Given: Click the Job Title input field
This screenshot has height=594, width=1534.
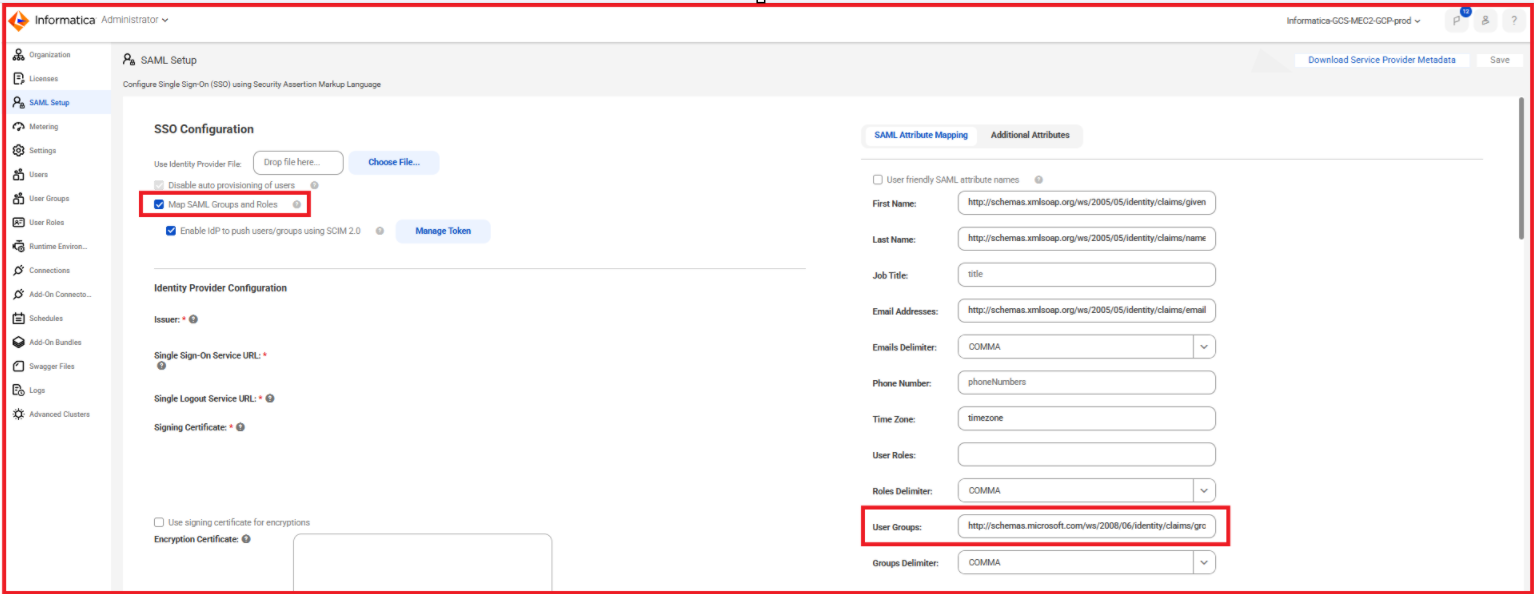Looking at the screenshot, I should click(x=1086, y=275).
